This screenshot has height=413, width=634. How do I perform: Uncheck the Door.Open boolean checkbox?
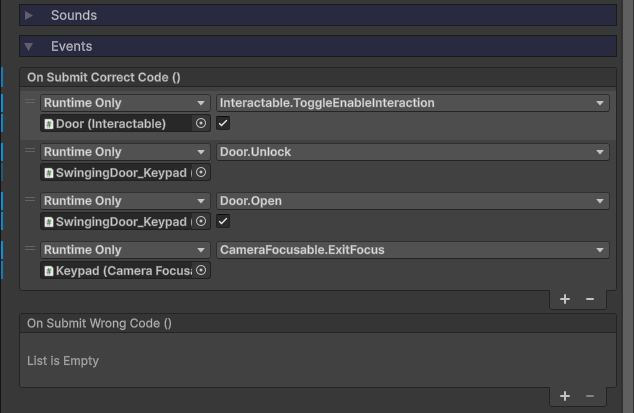point(223,221)
